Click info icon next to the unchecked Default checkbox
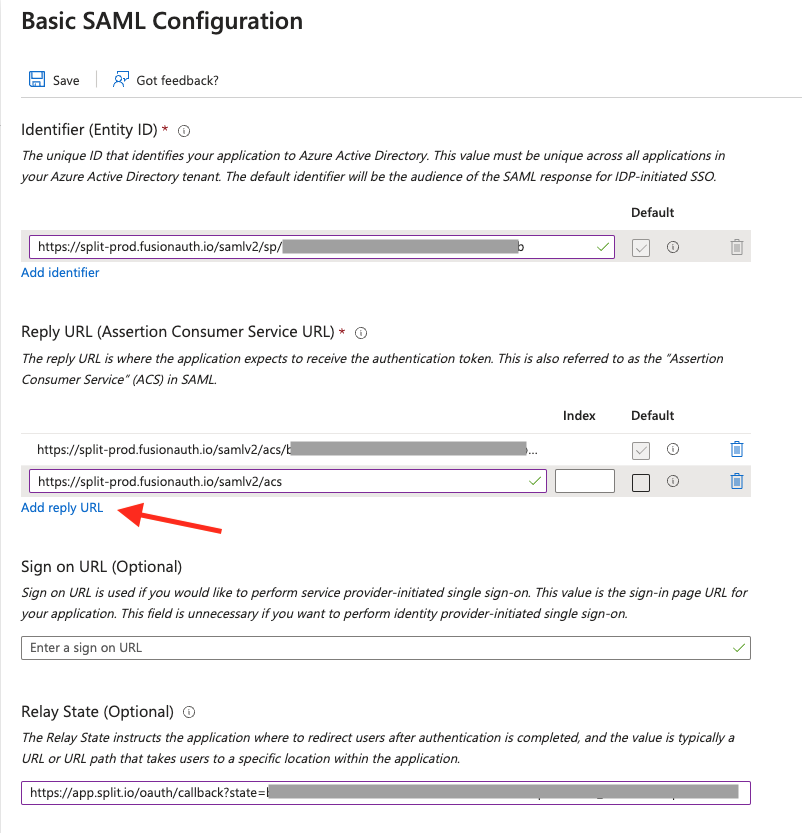The width and height of the screenshot is (802, 833). 673,481
